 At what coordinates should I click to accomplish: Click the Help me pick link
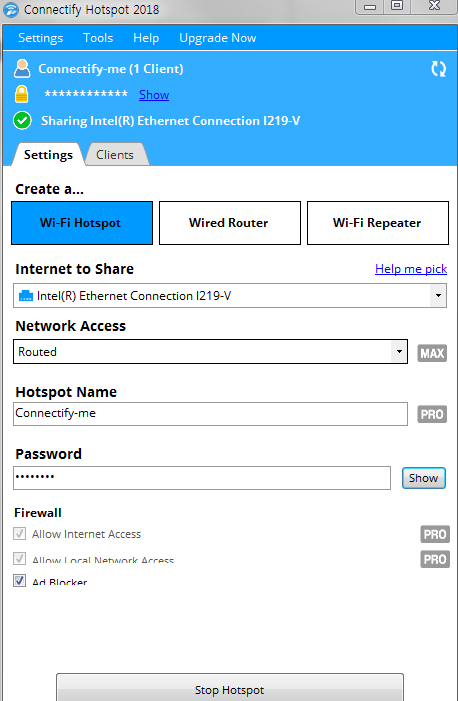[x=411, y=269]
